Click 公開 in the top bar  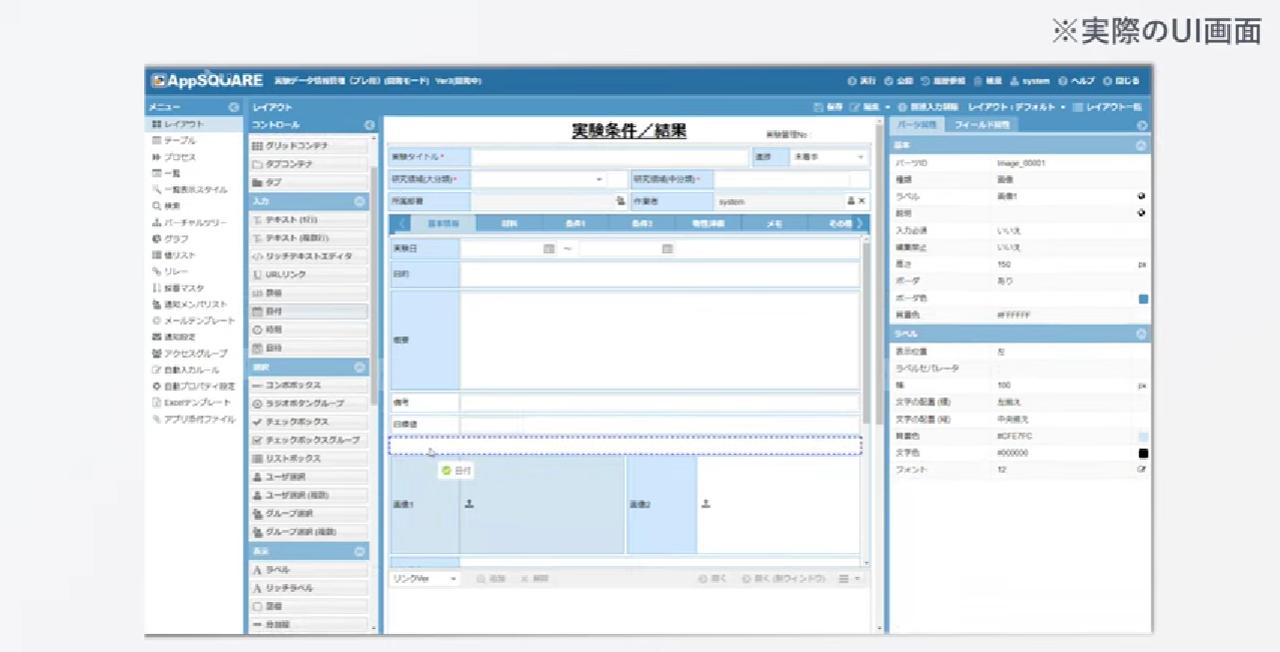898,81
